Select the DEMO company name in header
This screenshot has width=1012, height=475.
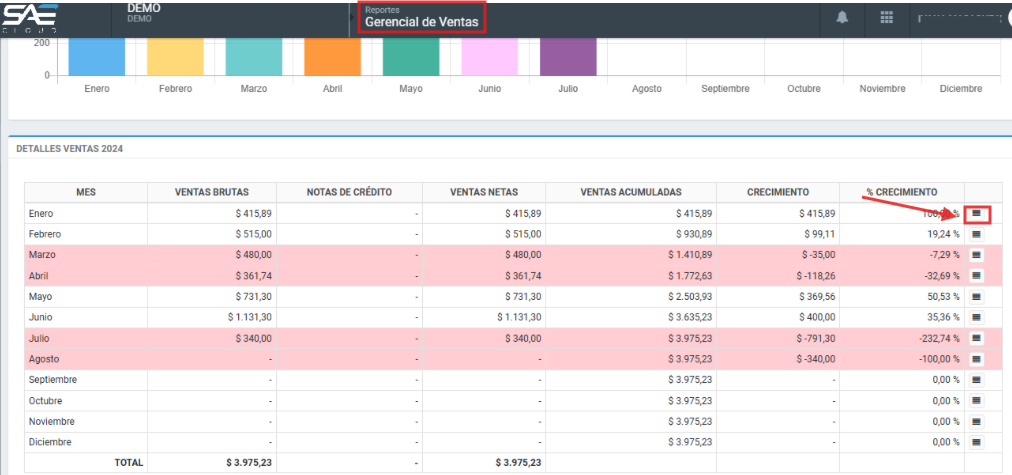[145, 7]
